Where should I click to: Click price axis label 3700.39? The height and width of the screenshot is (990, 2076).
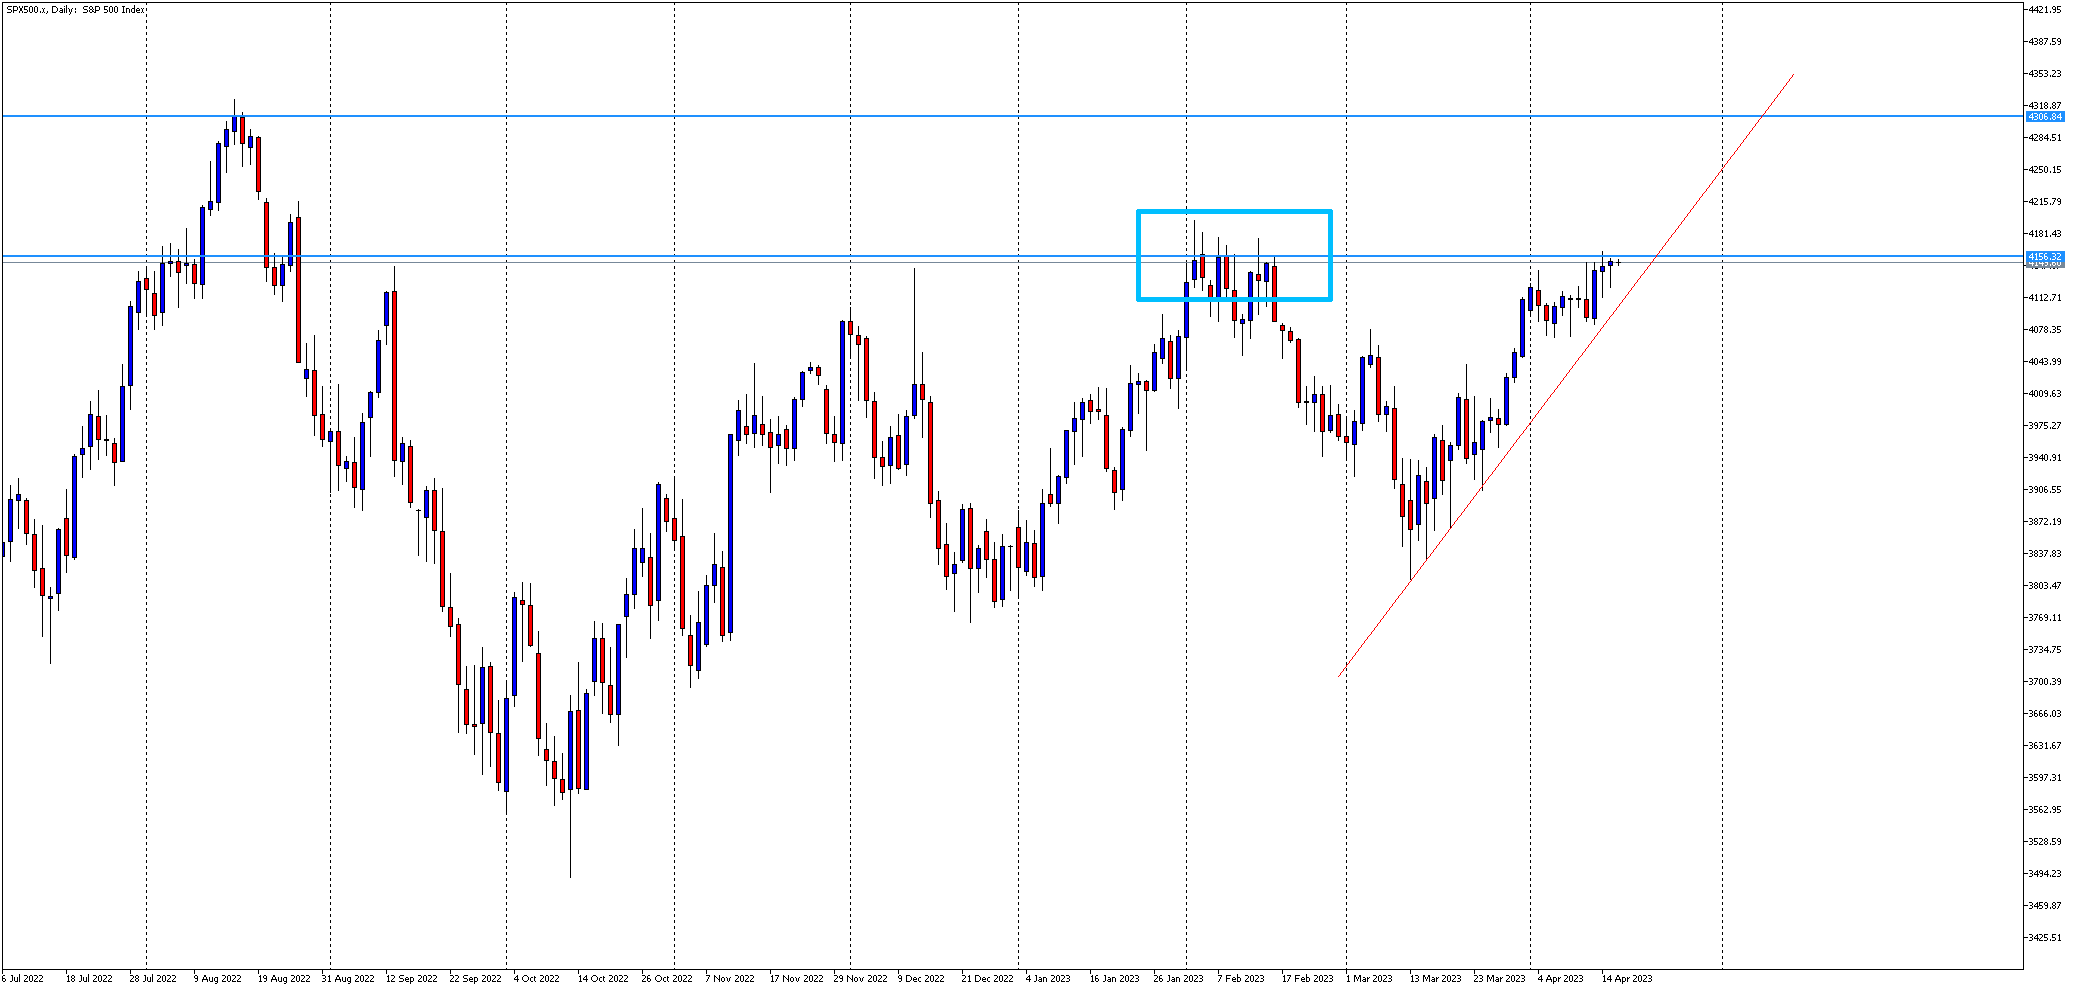tap(2045, 682)
